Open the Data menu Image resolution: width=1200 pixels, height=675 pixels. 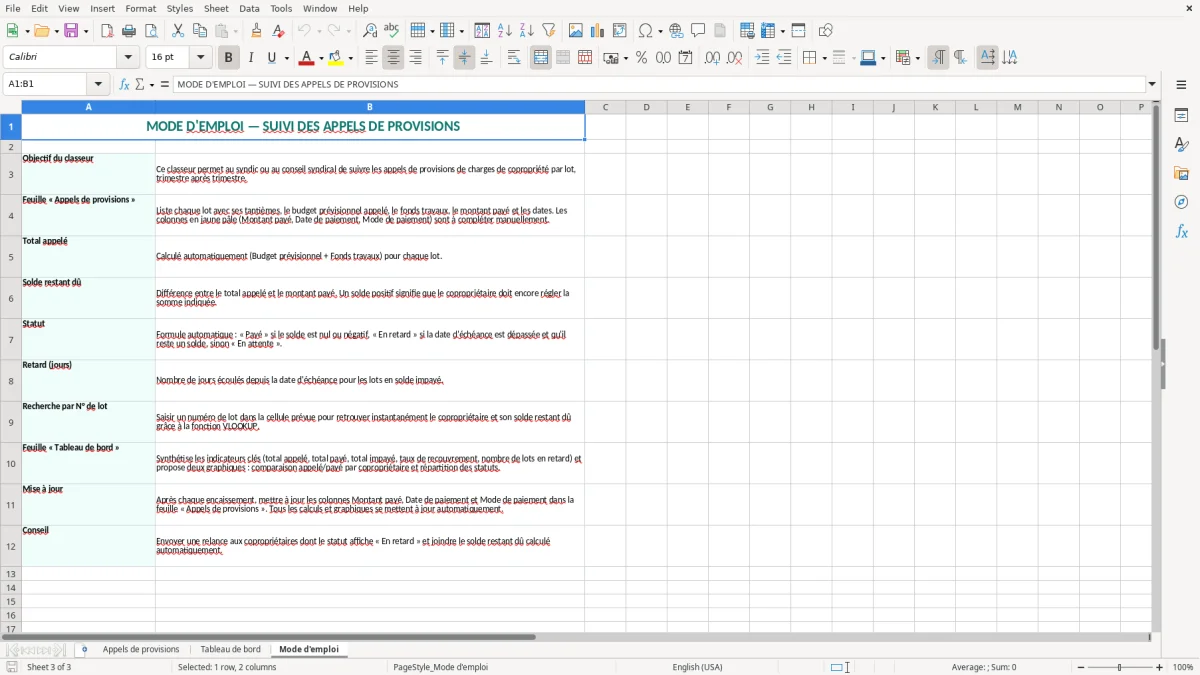[249, 8]
